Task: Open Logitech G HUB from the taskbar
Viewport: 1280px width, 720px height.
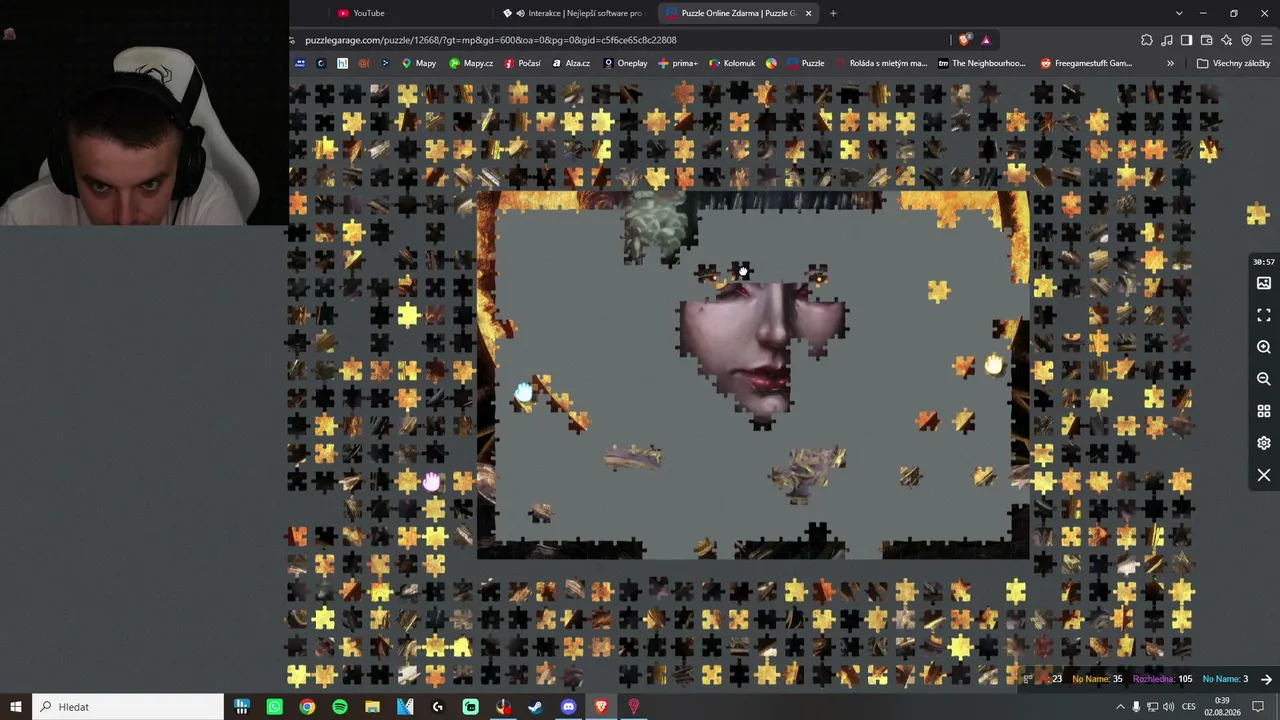Action: (x=438, y=707)
